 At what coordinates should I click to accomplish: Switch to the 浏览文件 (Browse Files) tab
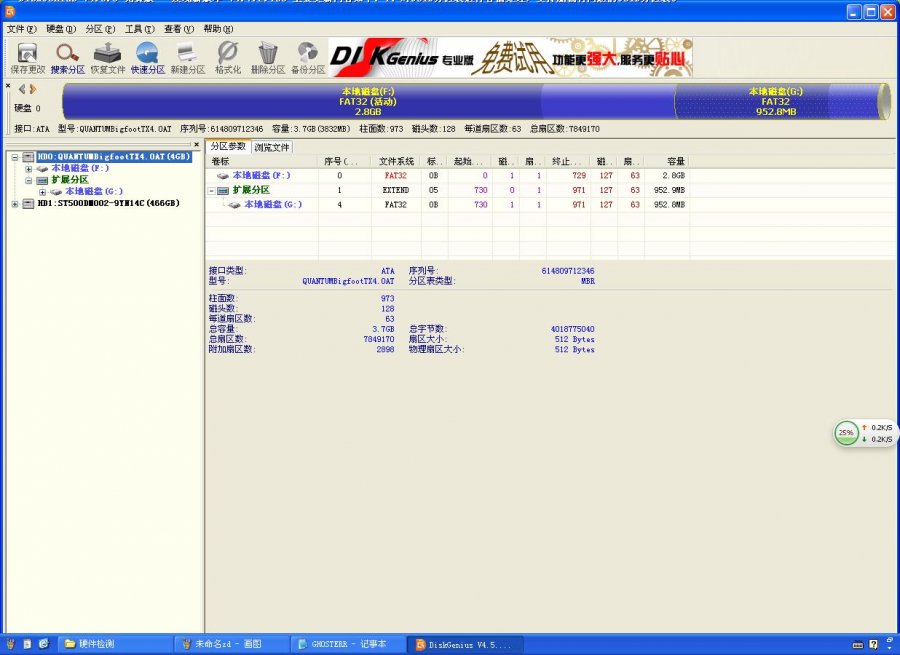[271, 147]
